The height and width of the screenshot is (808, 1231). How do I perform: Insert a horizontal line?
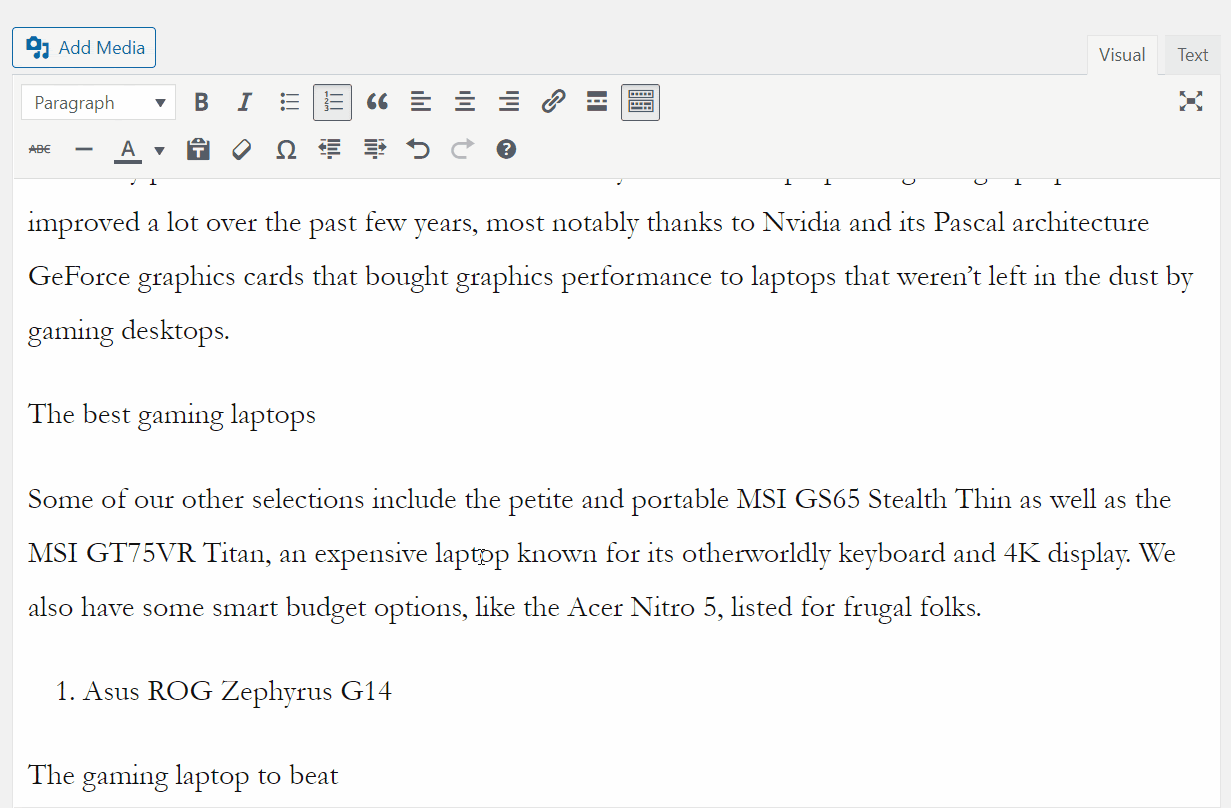[84, 149]
